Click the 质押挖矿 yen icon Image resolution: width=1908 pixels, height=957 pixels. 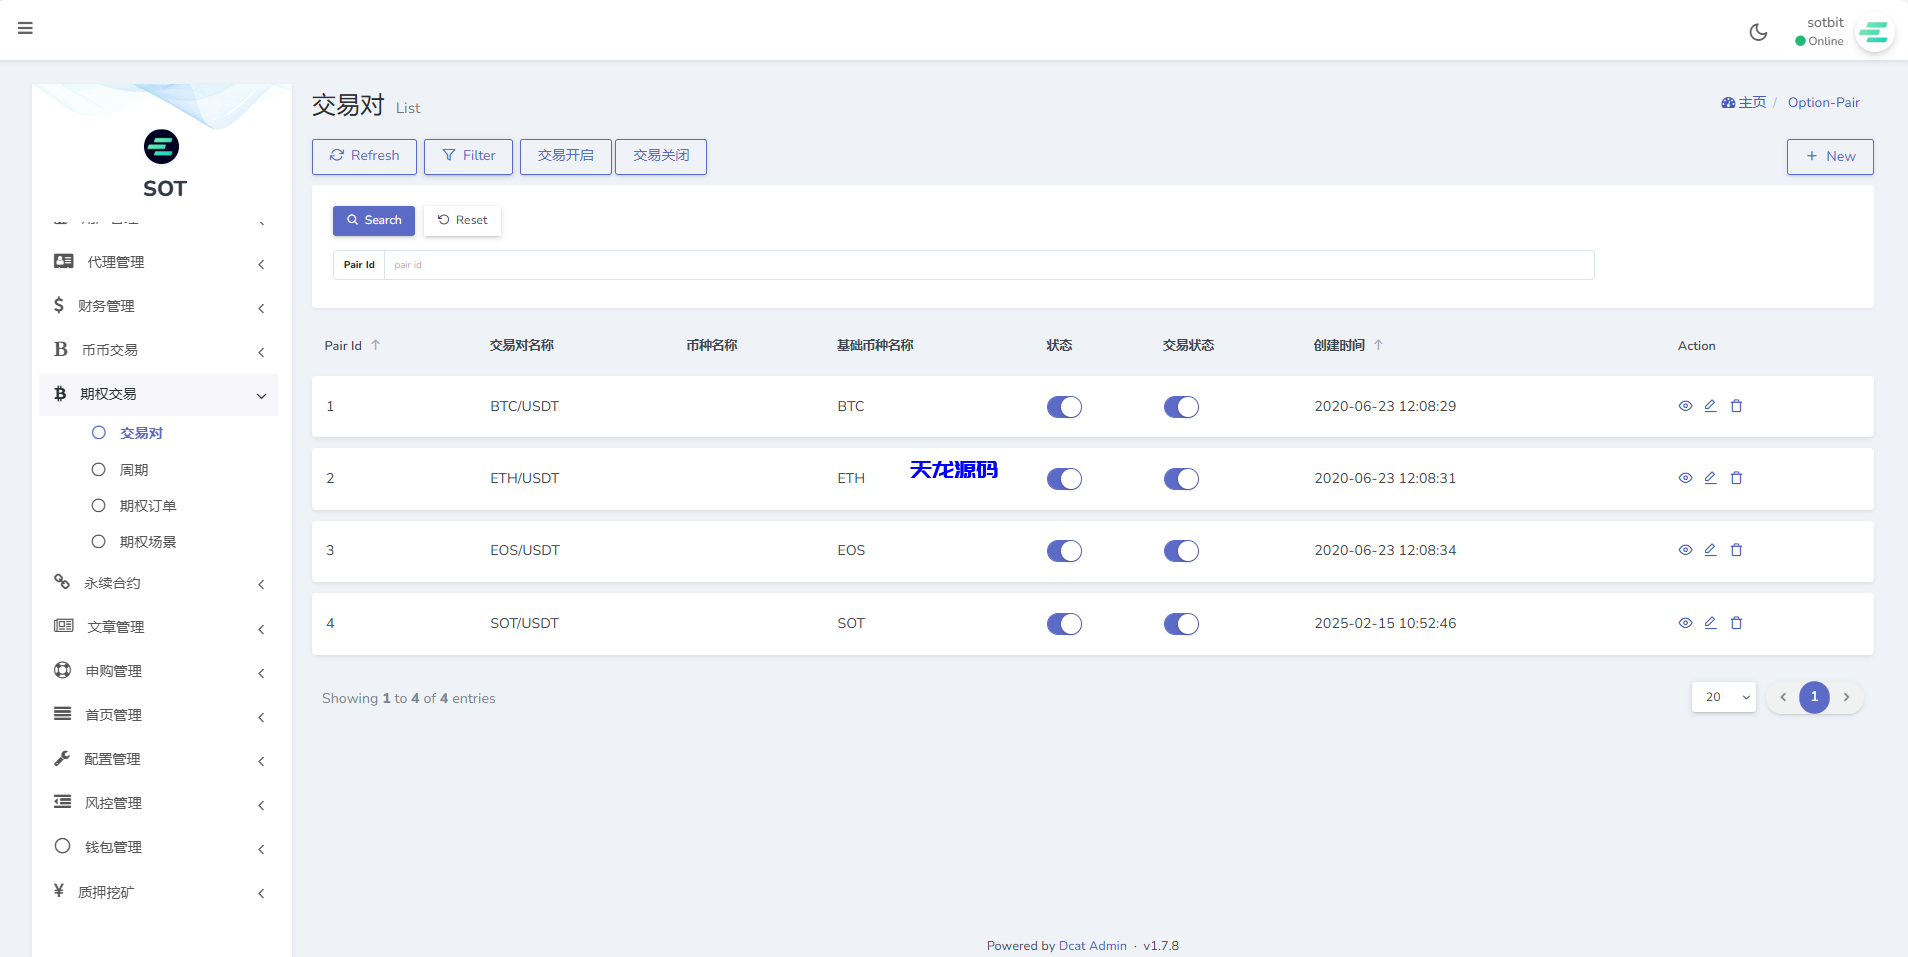click(x=59, y=890)
